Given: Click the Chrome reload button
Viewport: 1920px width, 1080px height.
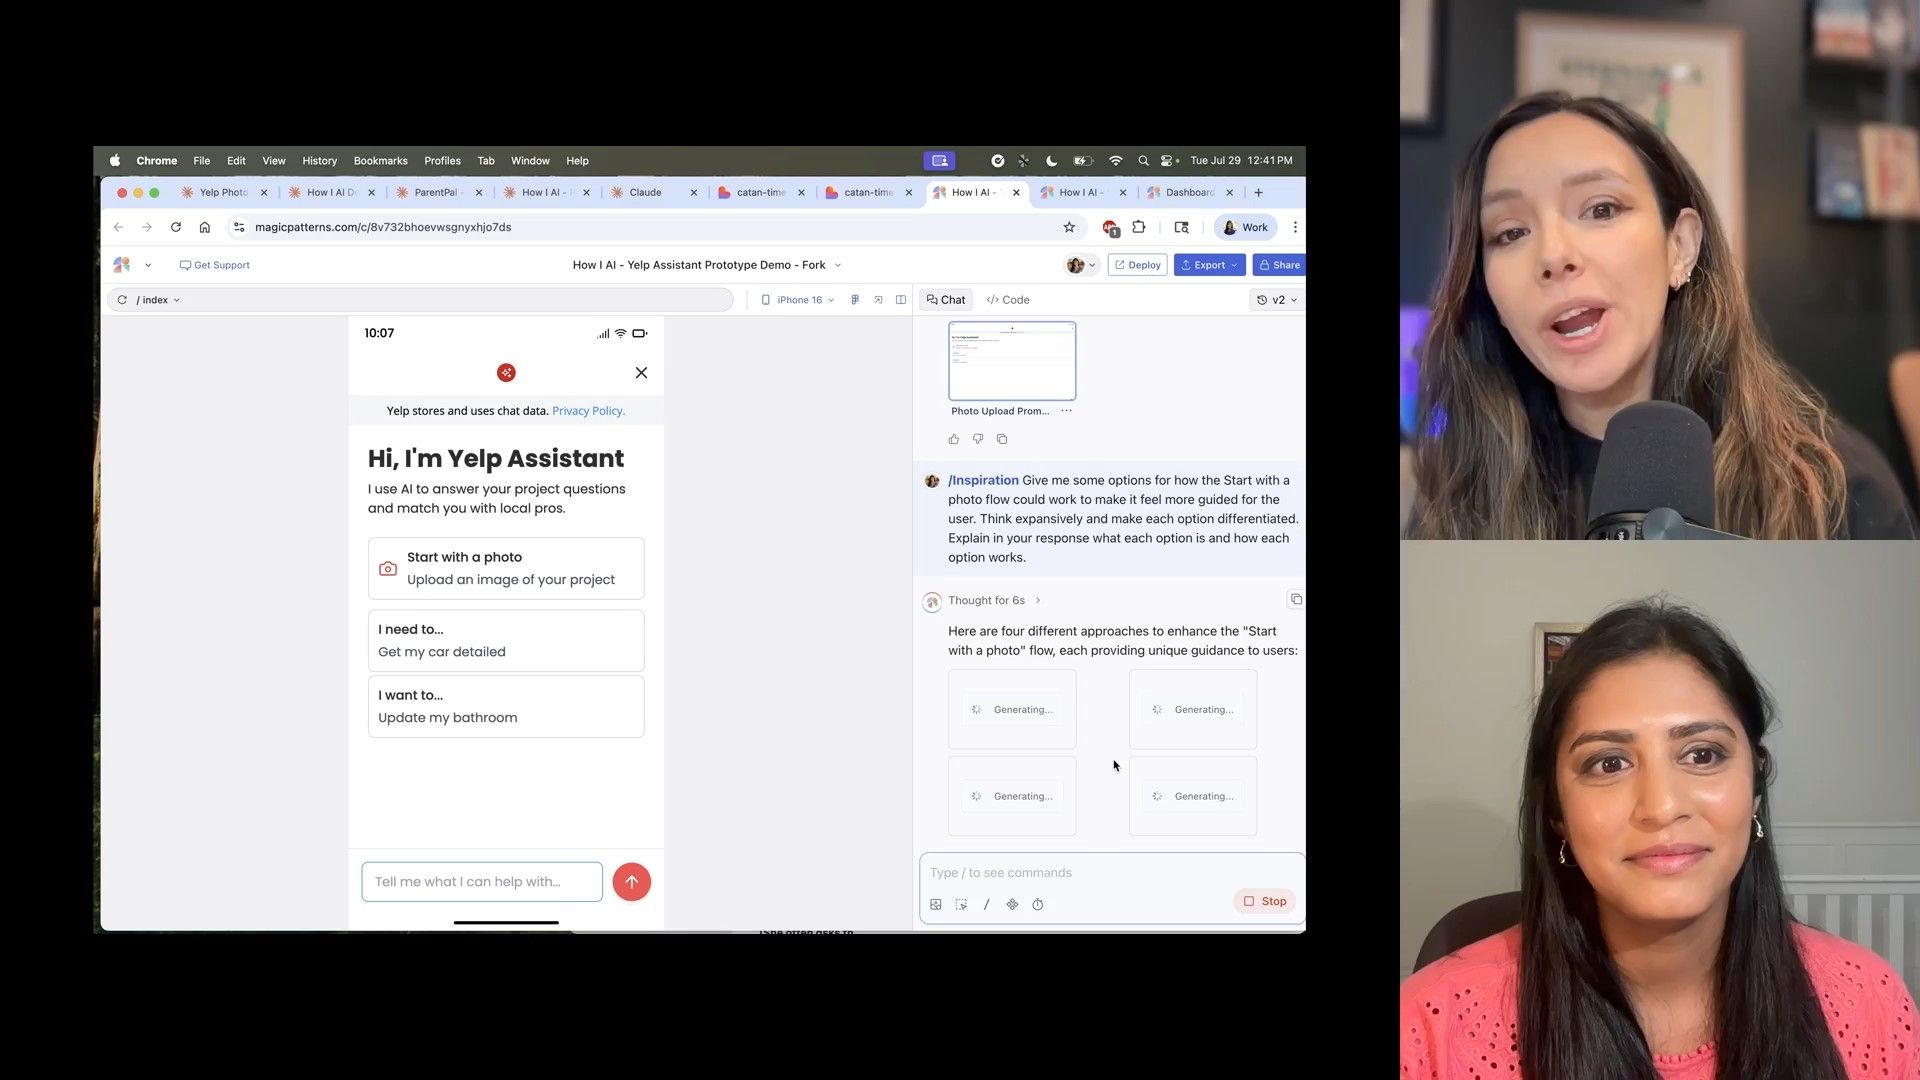Looking at the screenshot, I should point(176,227).
